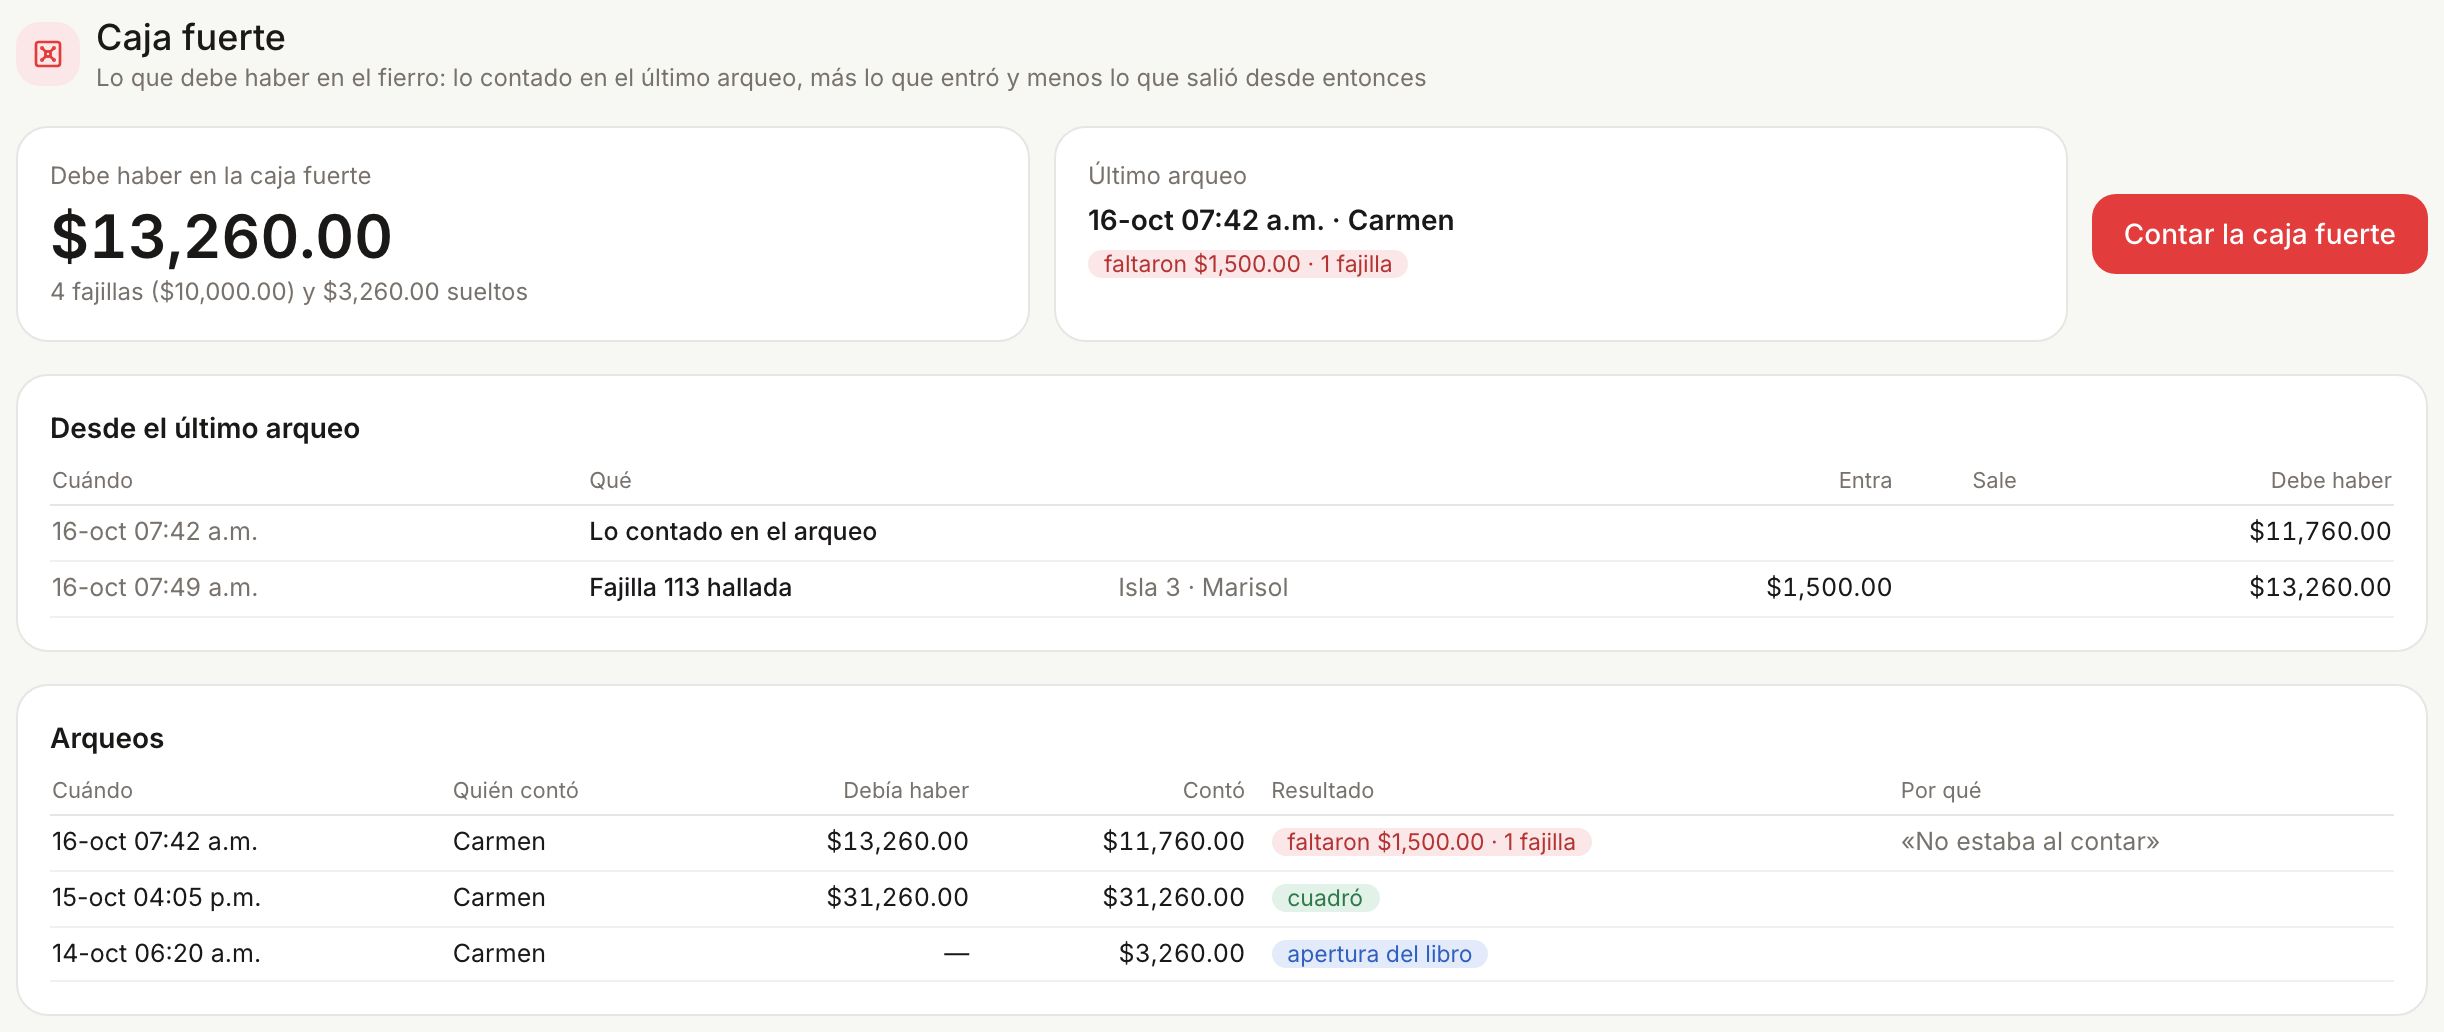Screen dimensions: 2444x1032
Task: Click '4 fajillas ($10,000.00) y $3,260.00 sueltos'
Action: pyautogui.click(x=289, y=292)
